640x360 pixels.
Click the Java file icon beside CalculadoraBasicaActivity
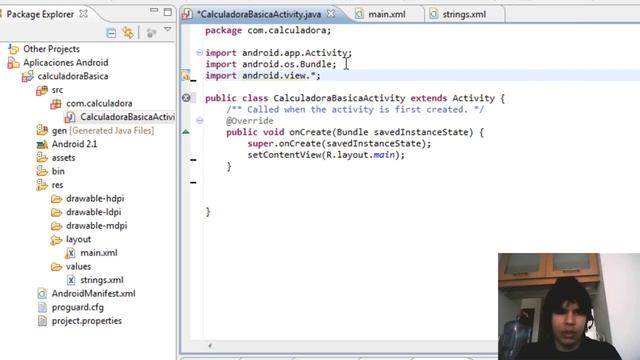tap(70, 117)
